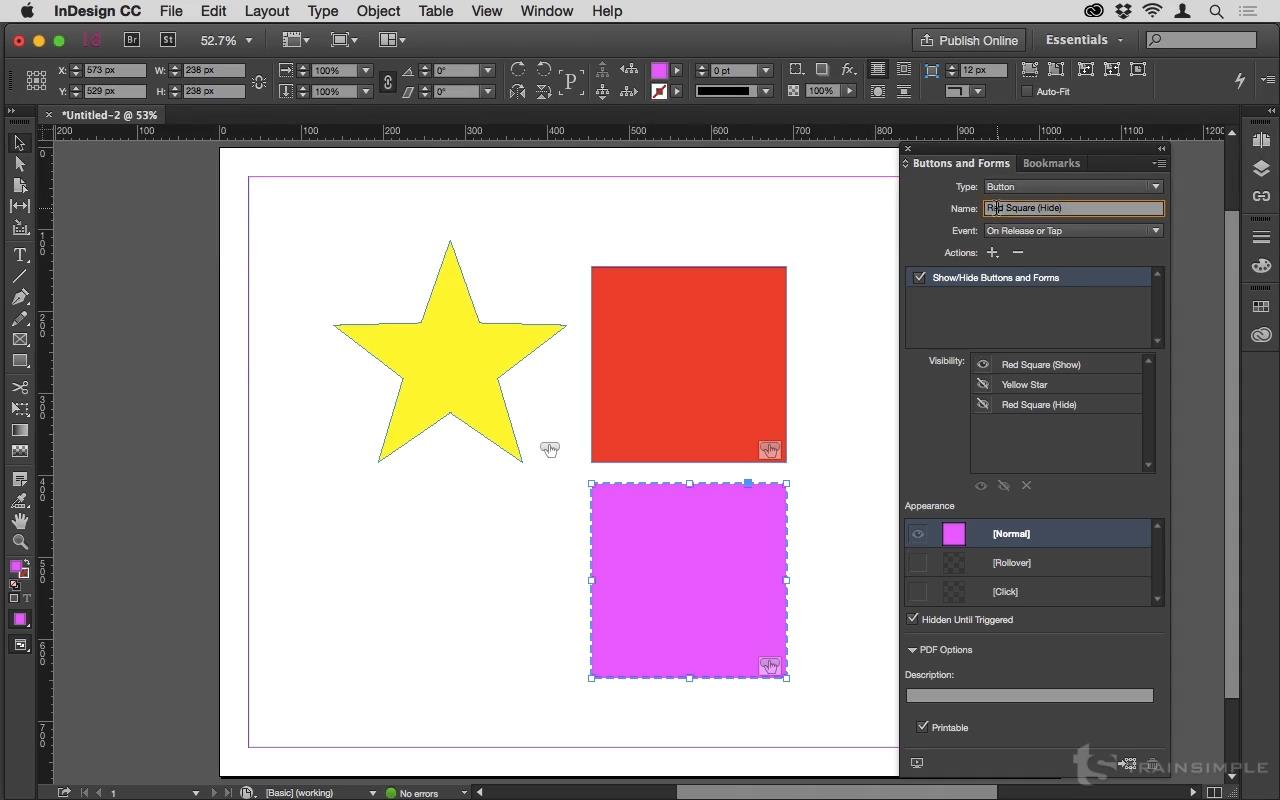
Task: Open the [Basic] (working) preflight profile dropdown
Action: pos(372,793)
